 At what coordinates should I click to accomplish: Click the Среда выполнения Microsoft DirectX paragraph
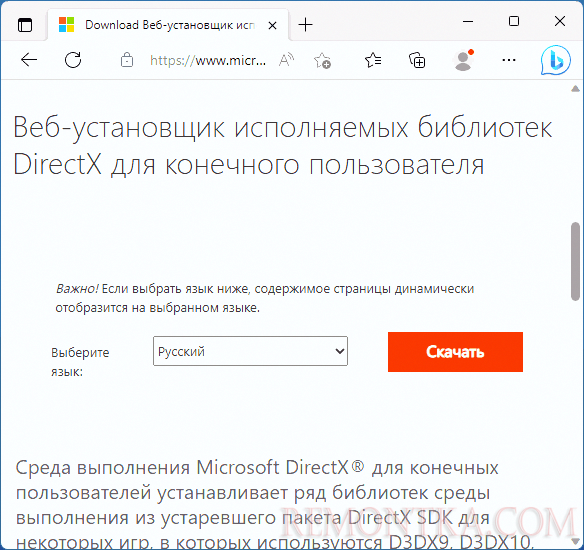(274, 505)
